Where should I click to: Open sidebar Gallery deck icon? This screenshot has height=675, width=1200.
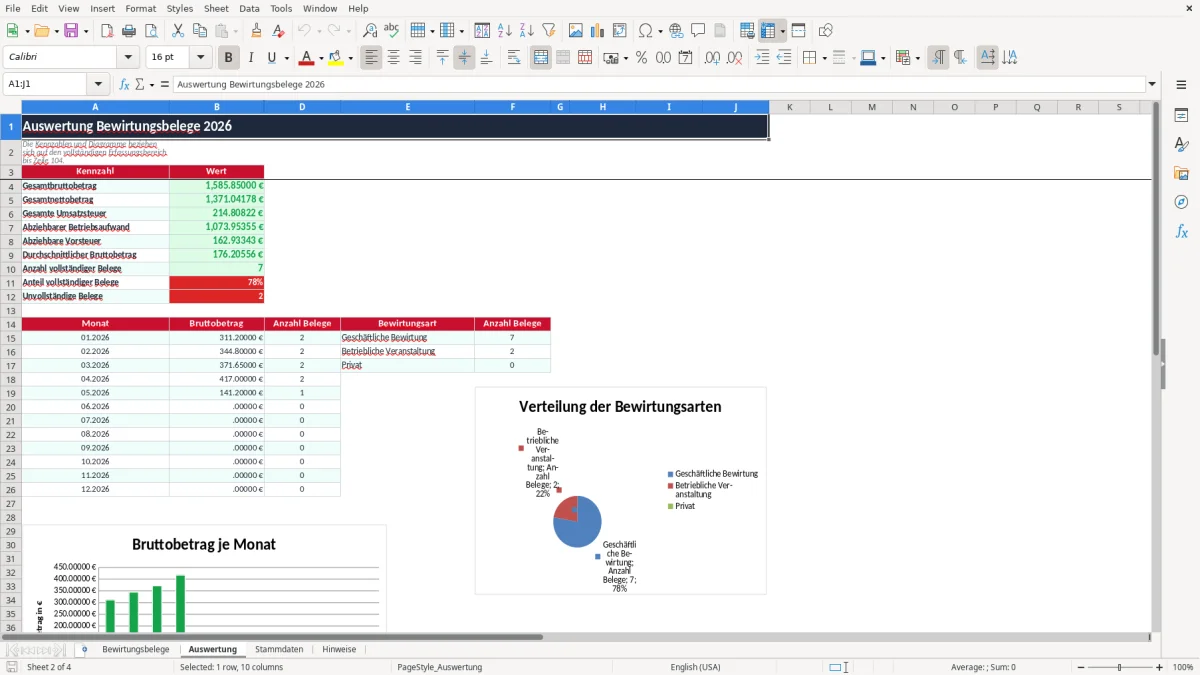1181,174
